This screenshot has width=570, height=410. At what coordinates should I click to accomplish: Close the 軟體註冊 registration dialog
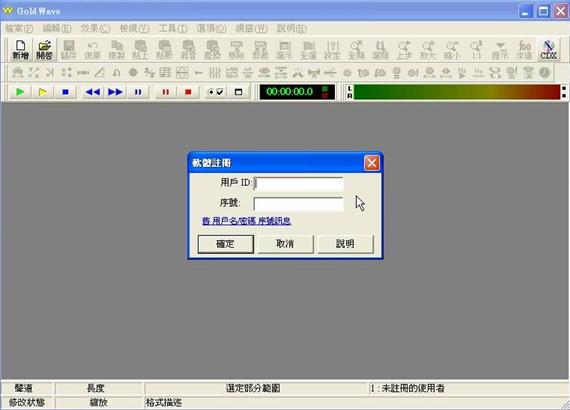(372, 163)
